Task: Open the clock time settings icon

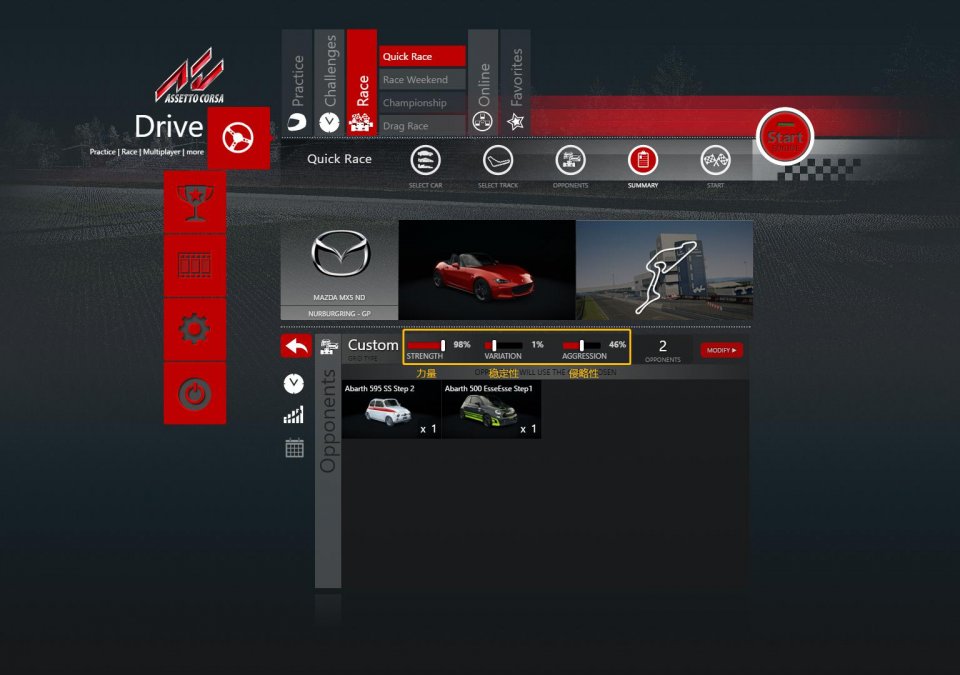Action: pyautogui.click(x=294, y=383)
